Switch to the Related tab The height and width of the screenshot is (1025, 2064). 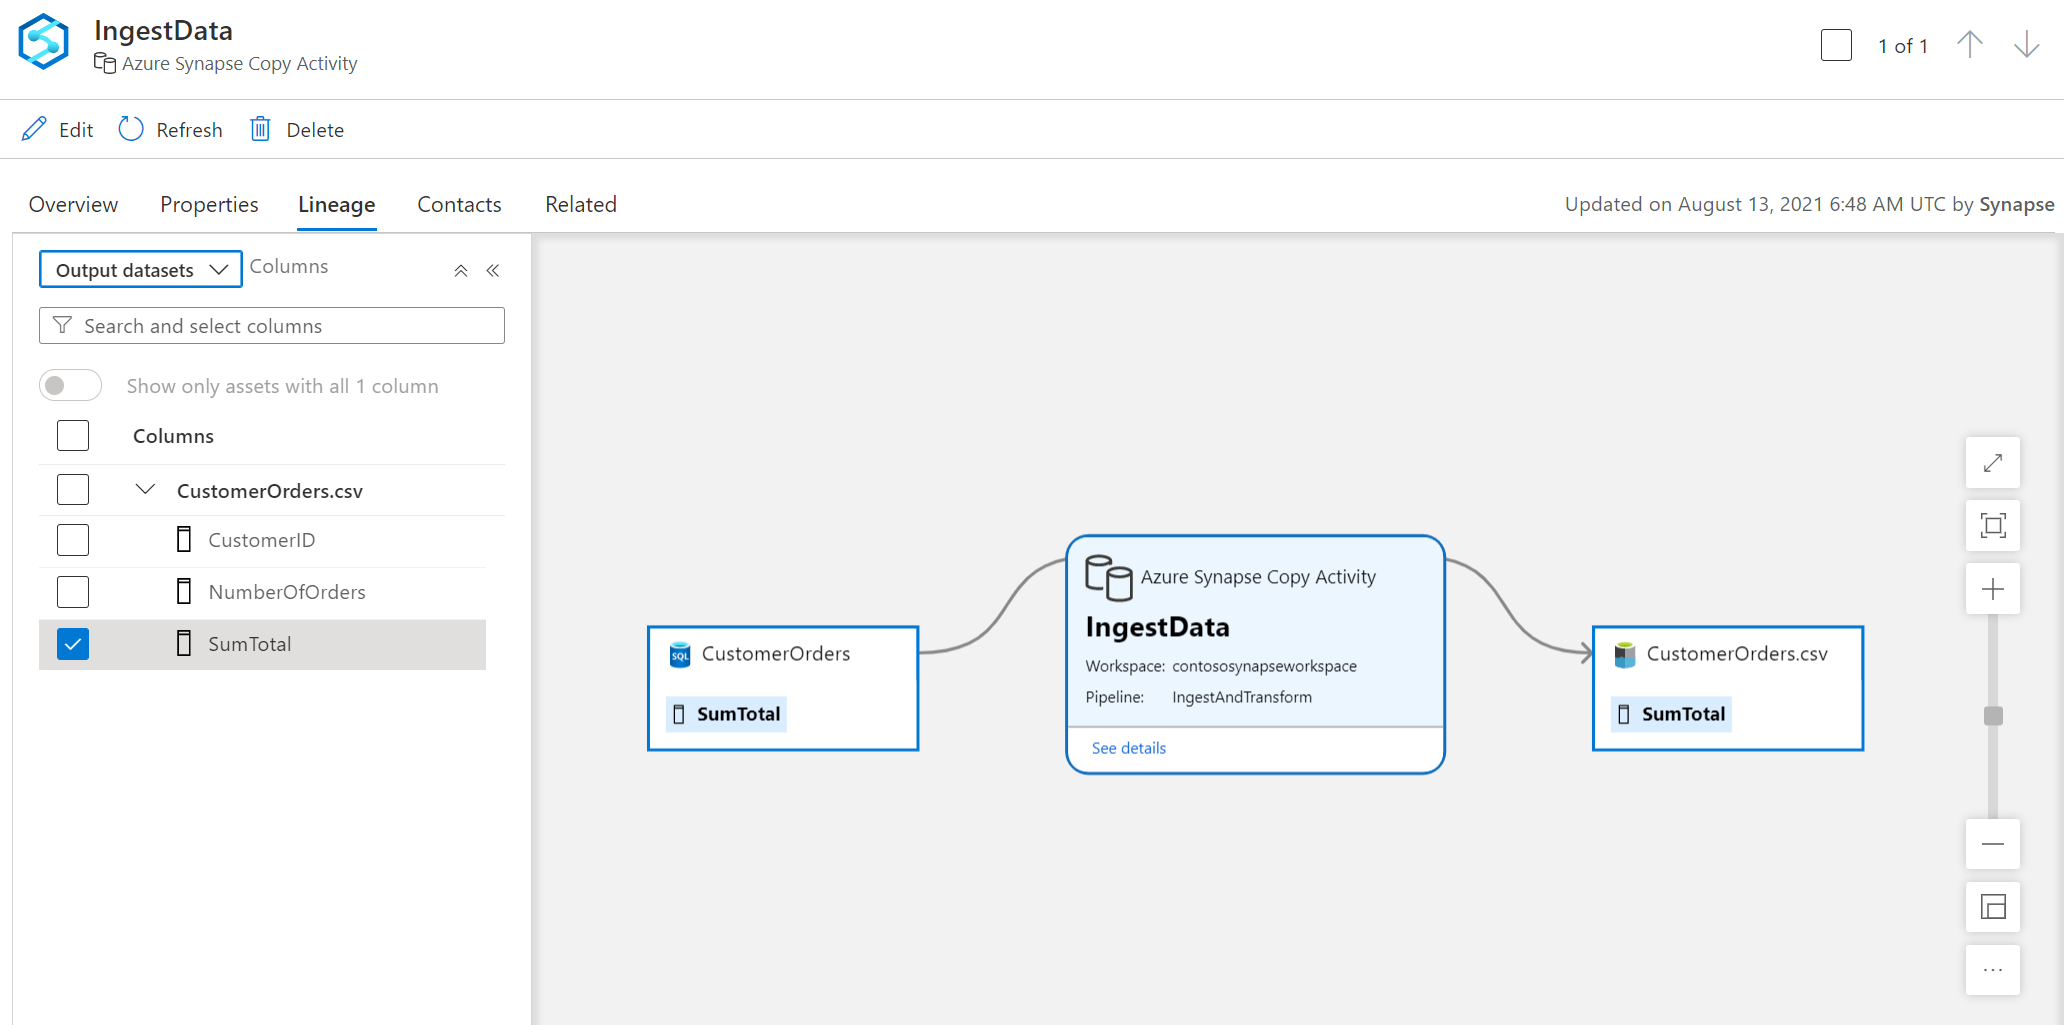pyautogui.click(x=581, y=204)
